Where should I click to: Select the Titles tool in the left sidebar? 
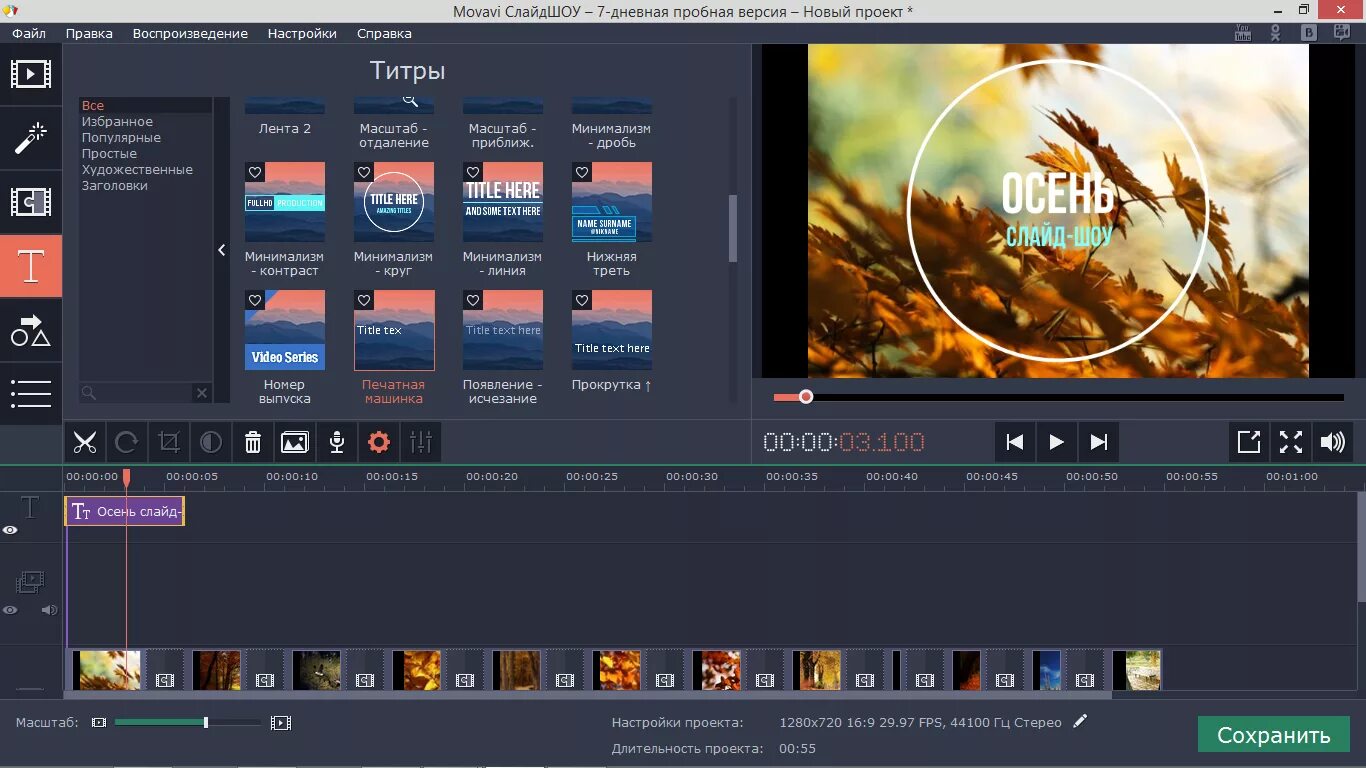click(x=30, y=265)
